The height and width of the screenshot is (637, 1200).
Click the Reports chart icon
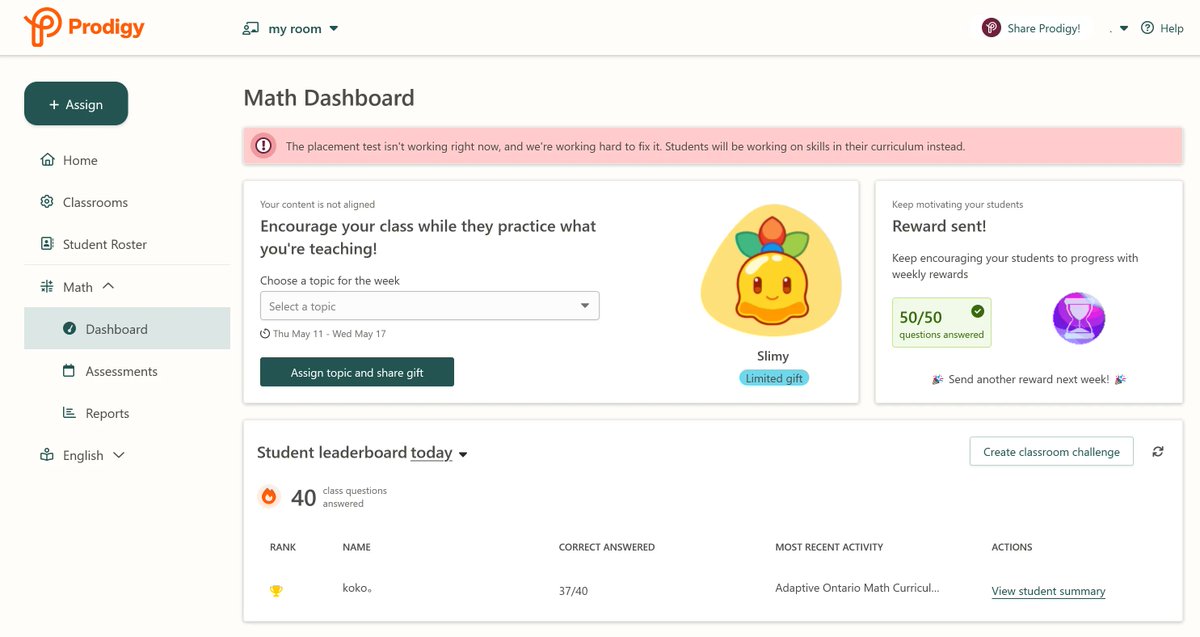point(69,413)
